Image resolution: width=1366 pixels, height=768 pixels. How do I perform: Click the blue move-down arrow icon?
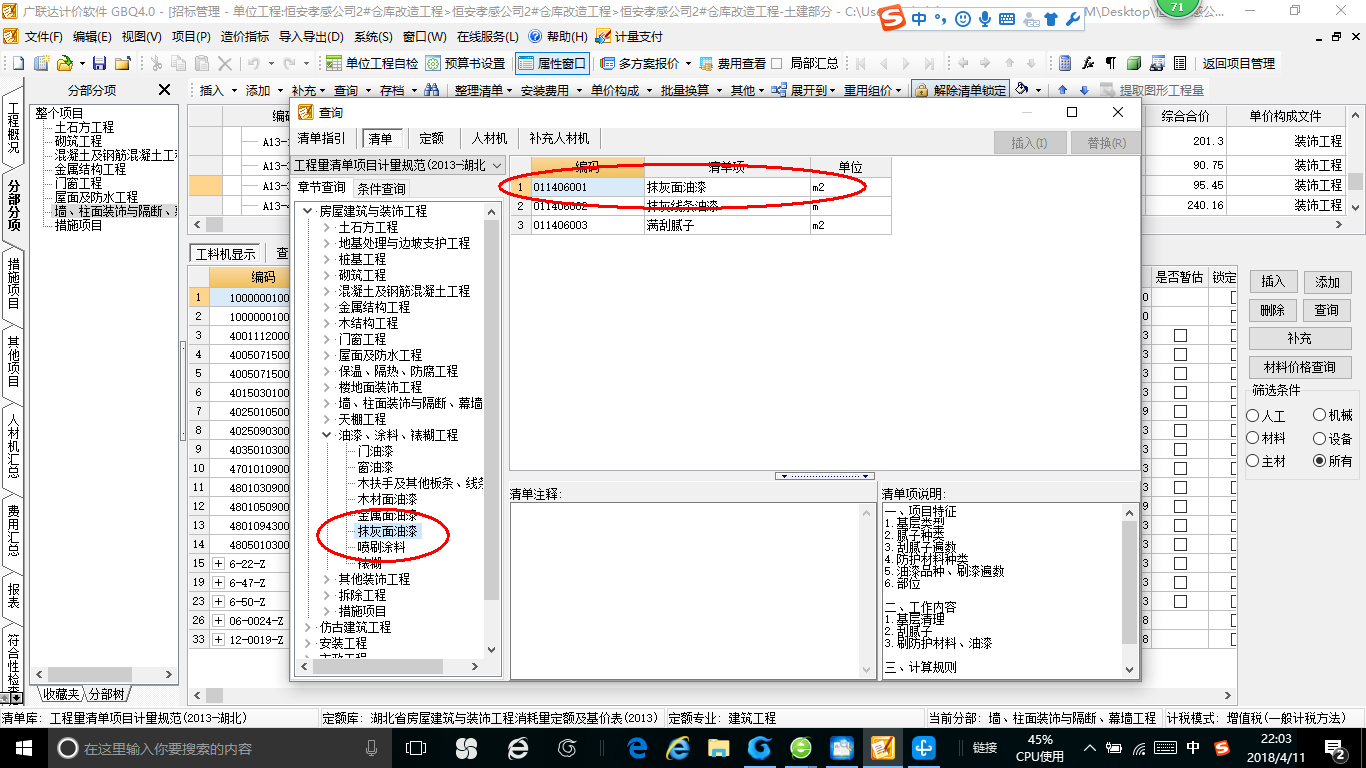[x=1086, y=91]
